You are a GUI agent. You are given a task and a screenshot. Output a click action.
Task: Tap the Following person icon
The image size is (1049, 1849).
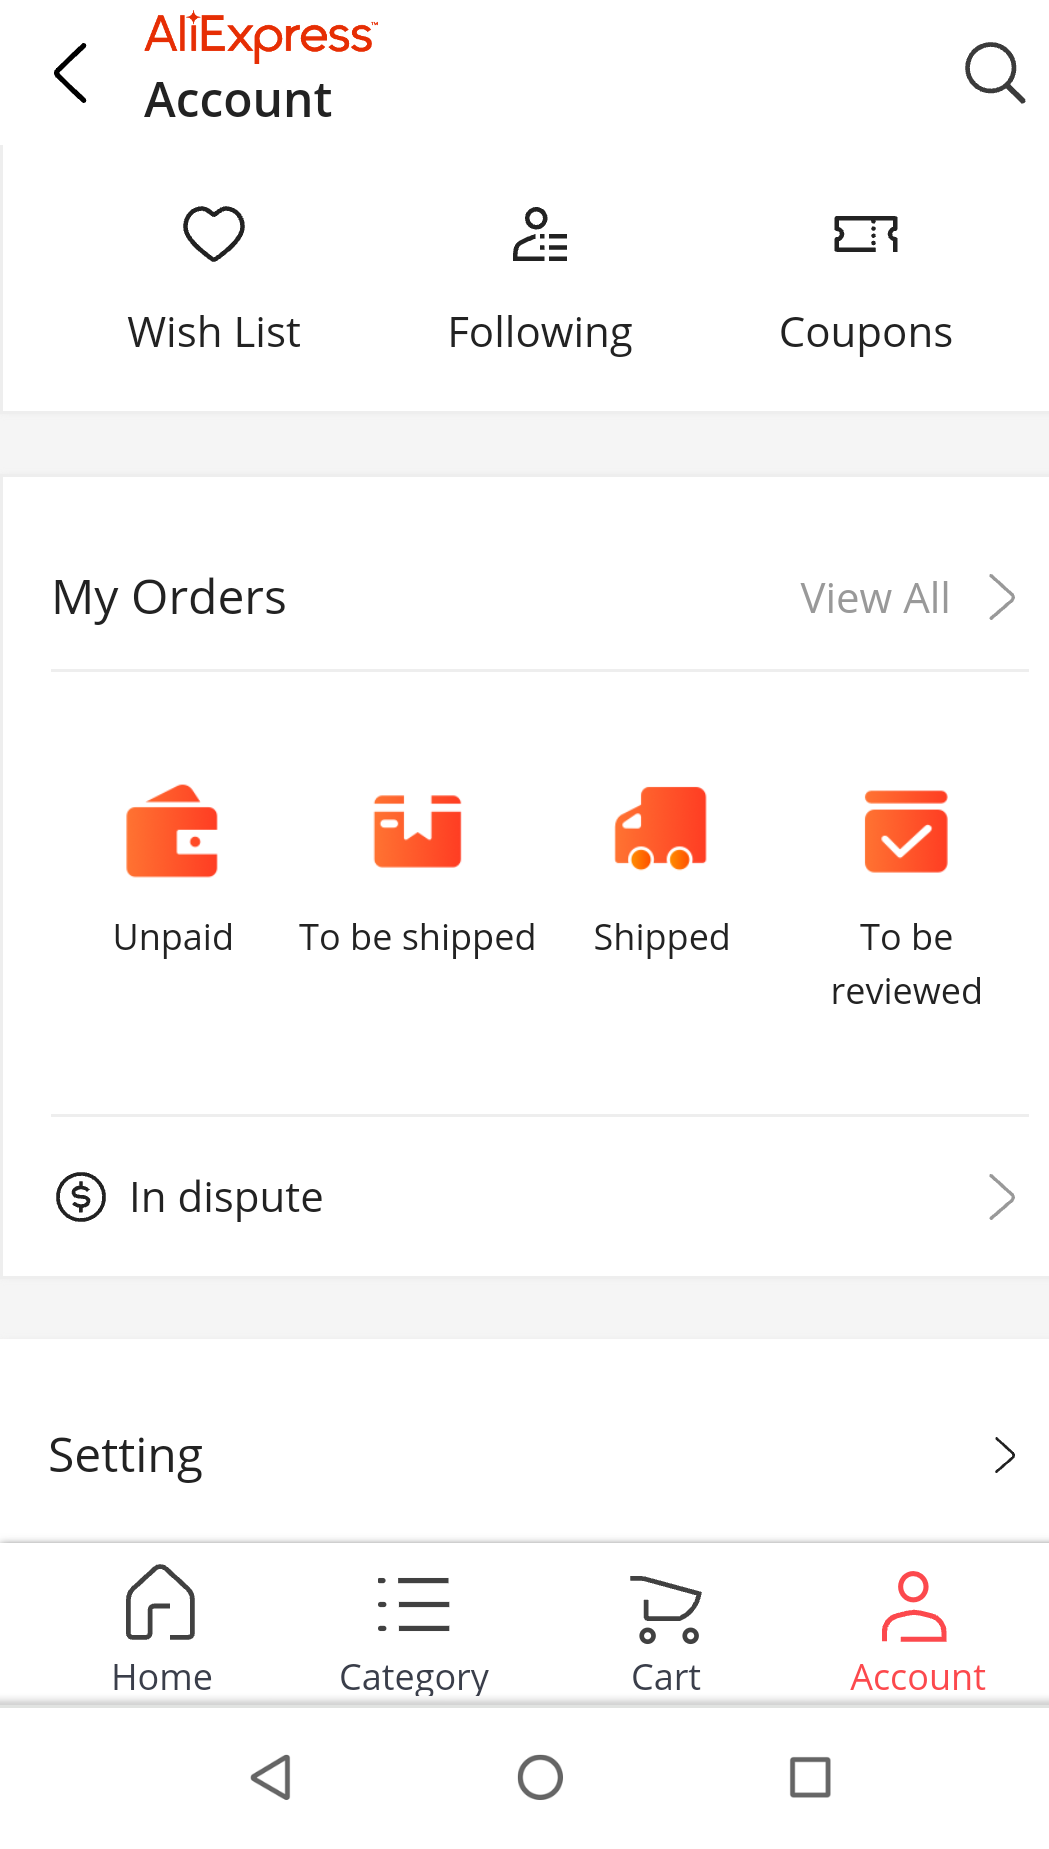click(540, 235)
